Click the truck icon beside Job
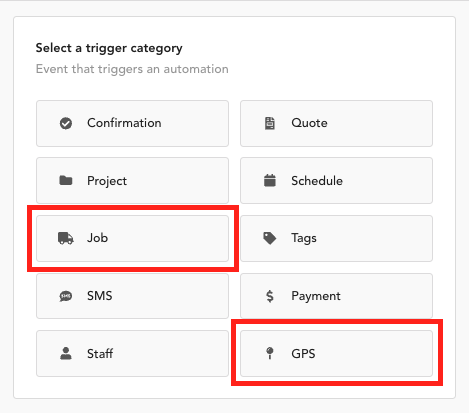Image resolution: width=469 pixels, height=413 pixels. (x=66, y=238)
